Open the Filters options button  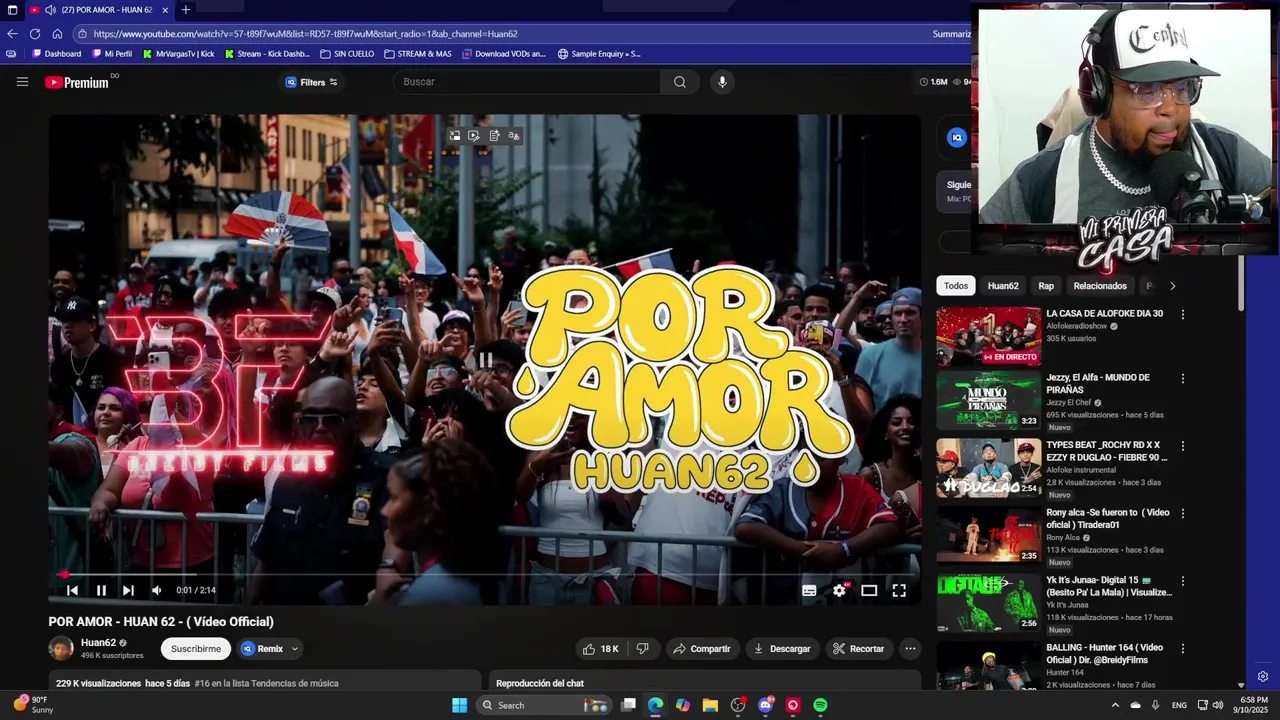pyautogui.click(x=312, y=82)
